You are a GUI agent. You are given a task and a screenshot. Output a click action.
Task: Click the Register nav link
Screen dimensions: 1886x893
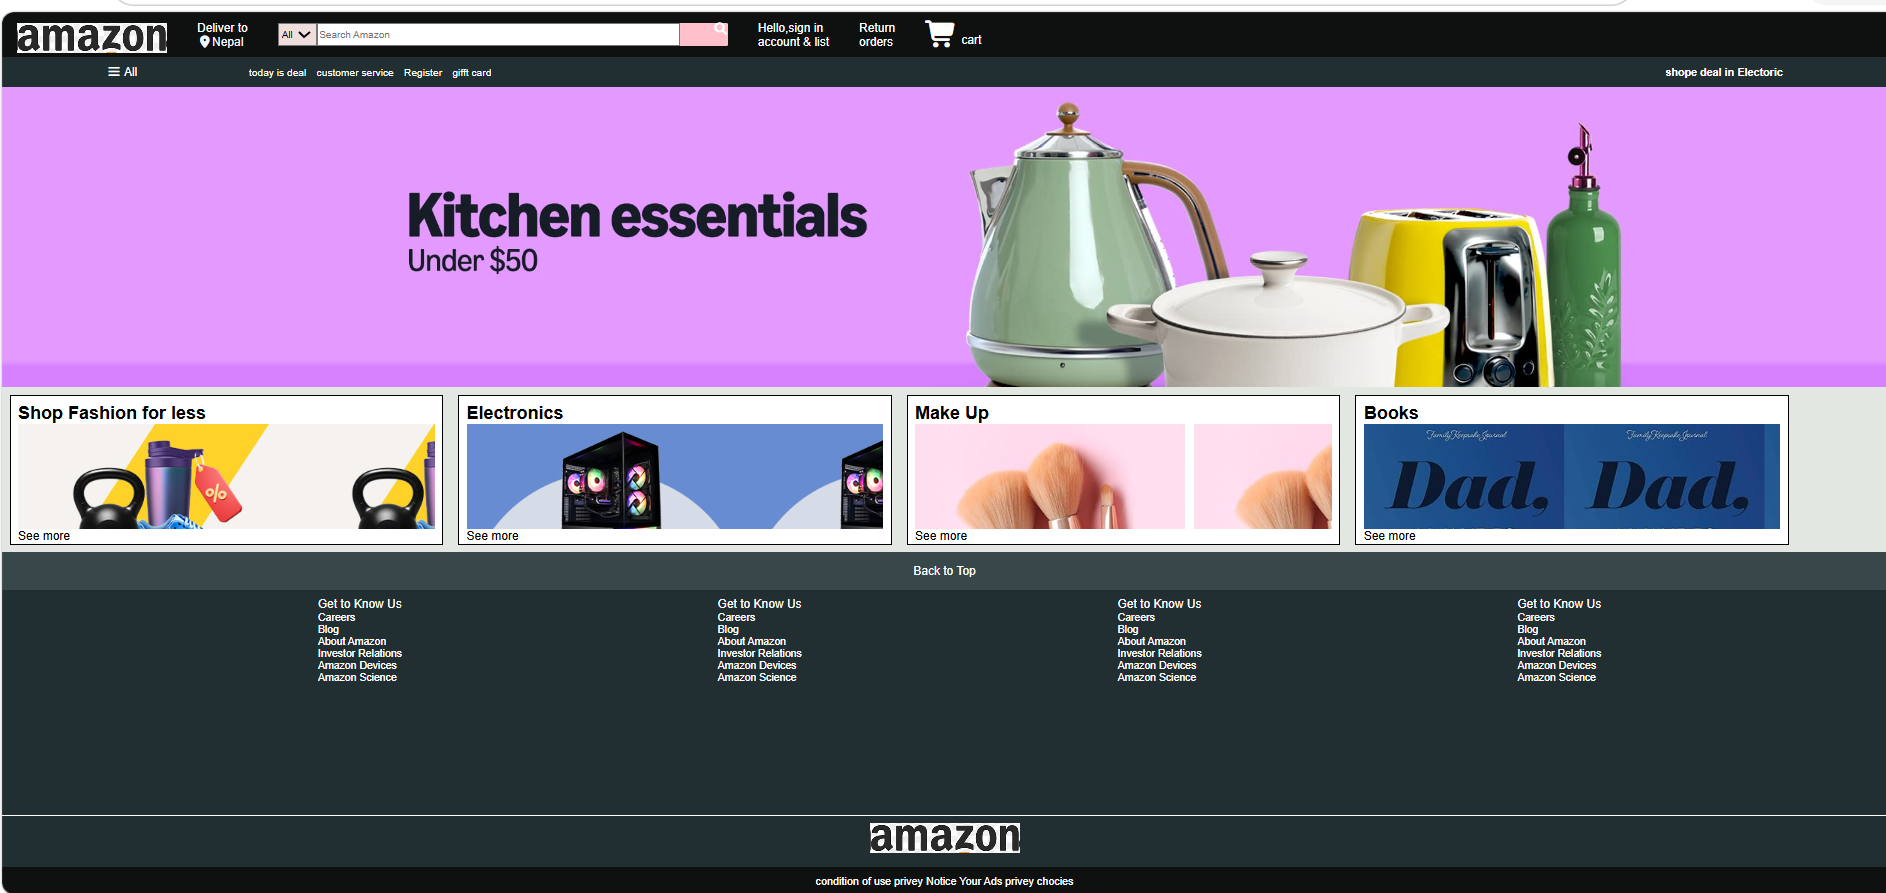(423, 73)
